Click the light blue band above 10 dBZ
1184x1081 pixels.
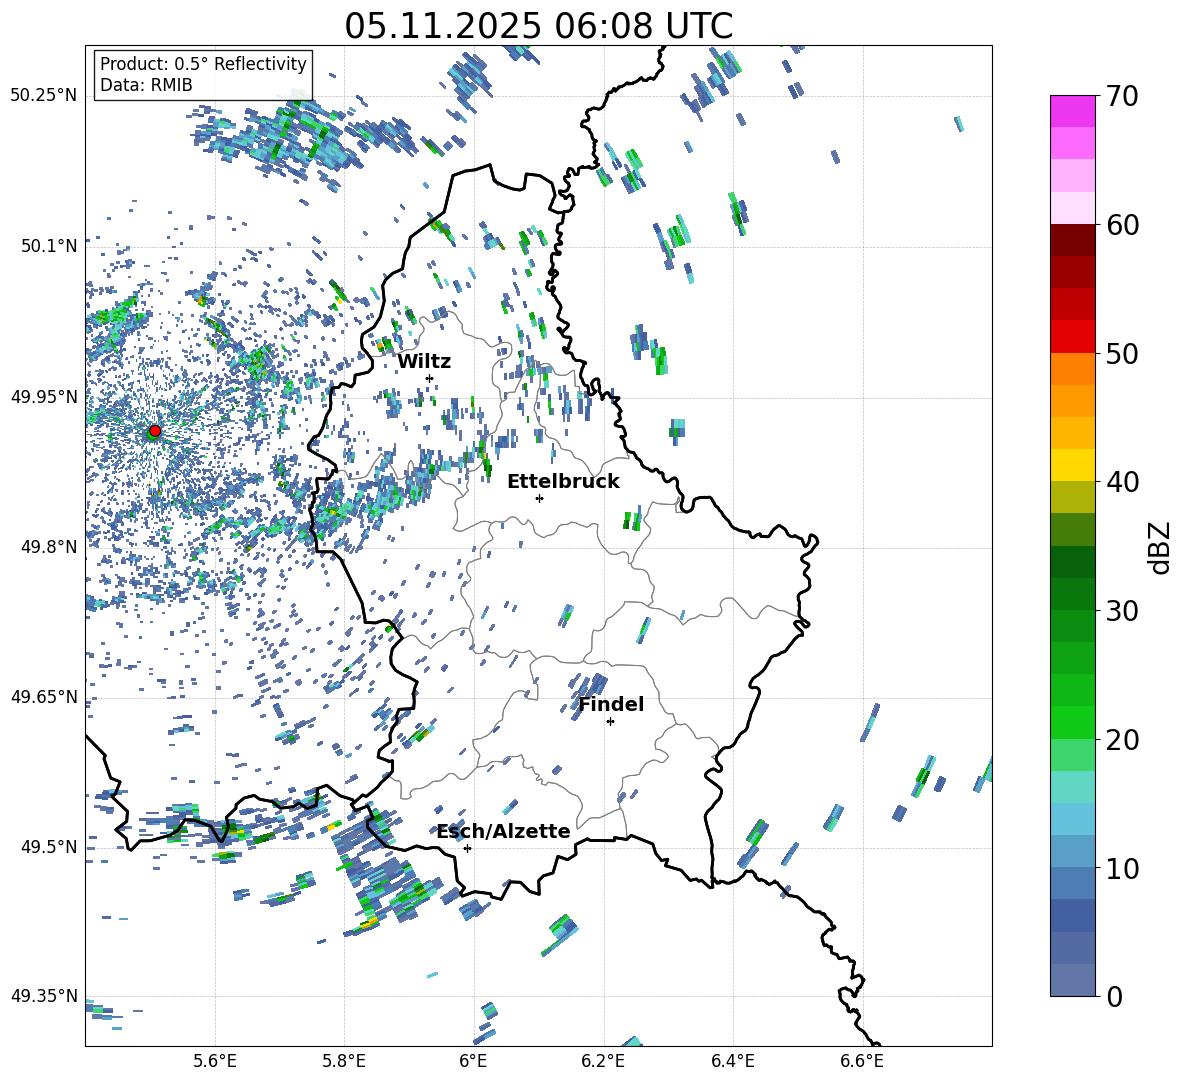pyautogui.click(x=1072, y=852)
